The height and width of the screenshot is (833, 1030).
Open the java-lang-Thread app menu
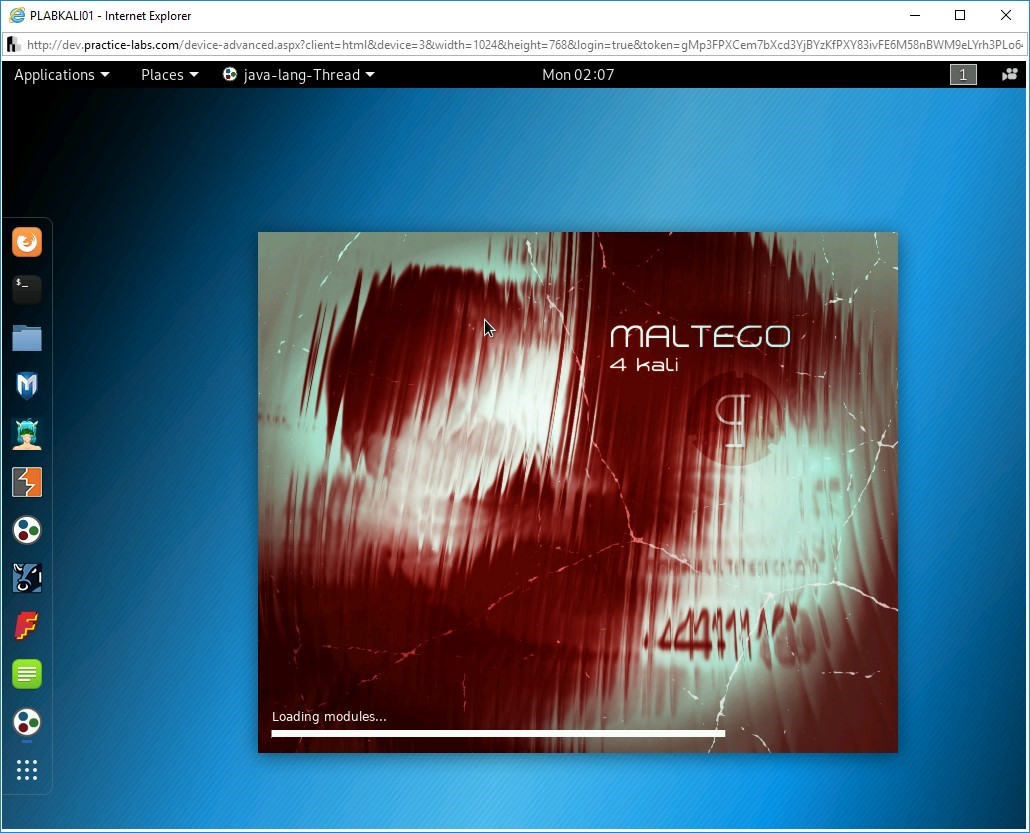299,75
